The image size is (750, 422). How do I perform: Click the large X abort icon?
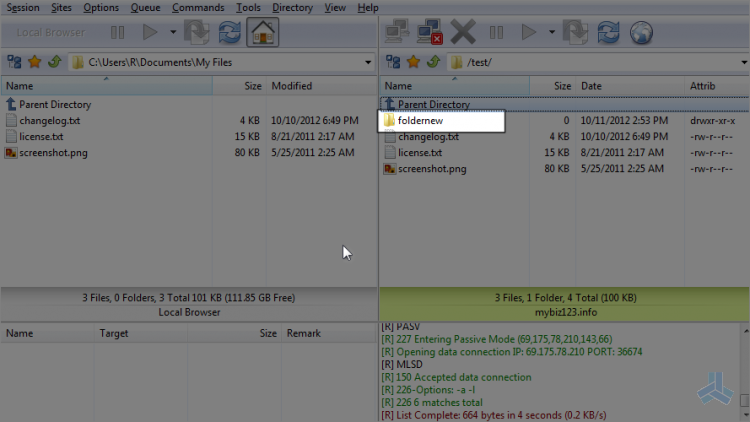pyautogui.click(x=463, y=32)
